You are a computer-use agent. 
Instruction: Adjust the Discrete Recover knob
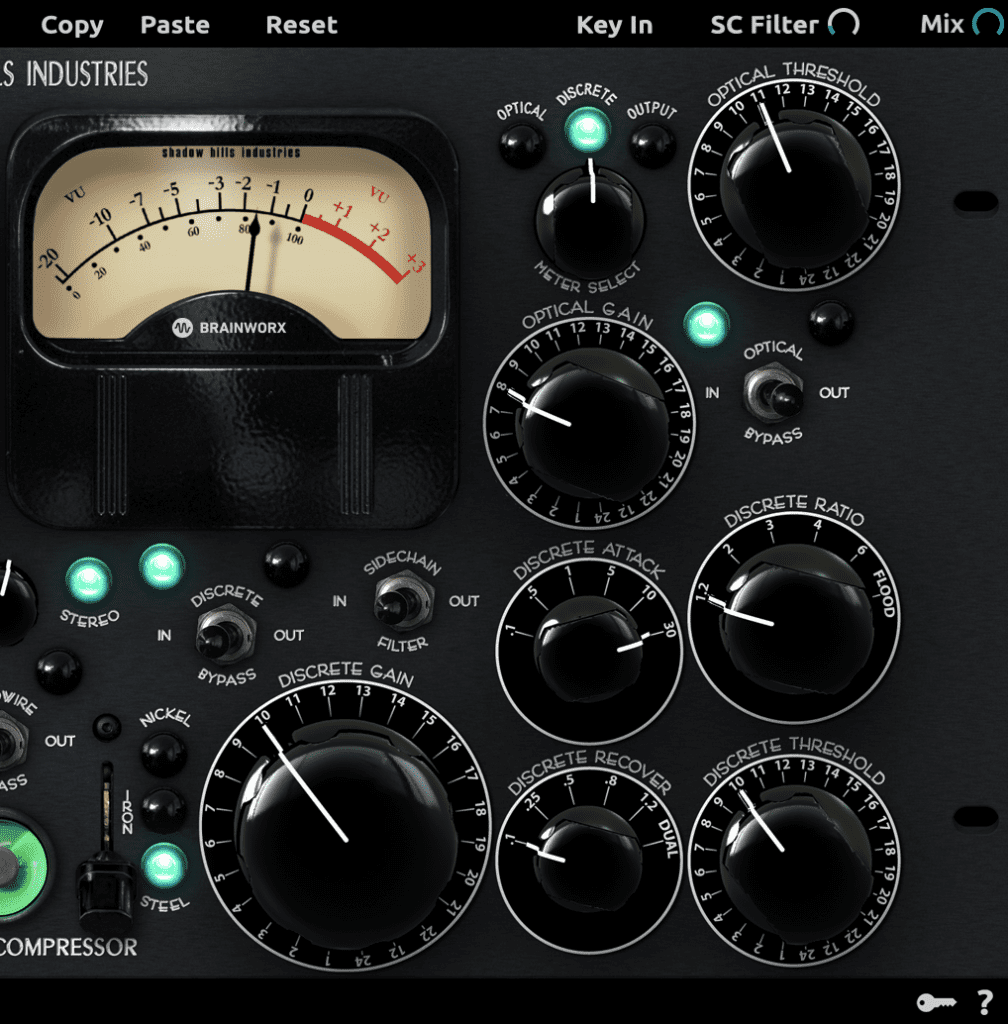pos(589,859)
